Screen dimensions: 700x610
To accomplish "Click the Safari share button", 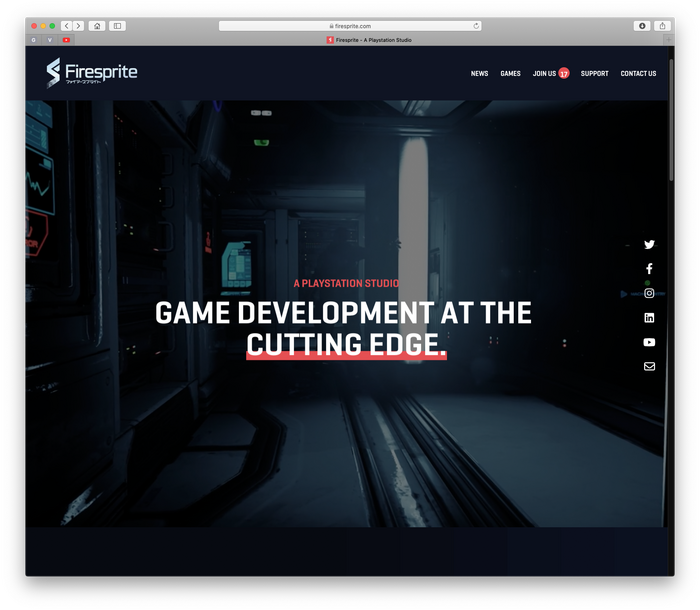I will point(662,26).
